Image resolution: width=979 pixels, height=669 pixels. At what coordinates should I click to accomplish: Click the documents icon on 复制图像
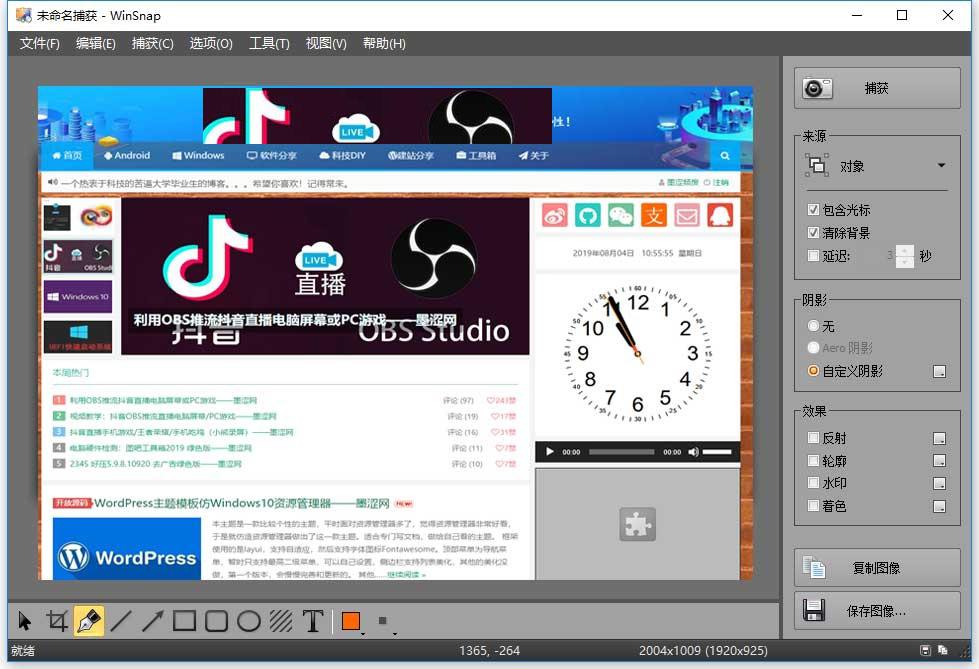pos(814,567)
